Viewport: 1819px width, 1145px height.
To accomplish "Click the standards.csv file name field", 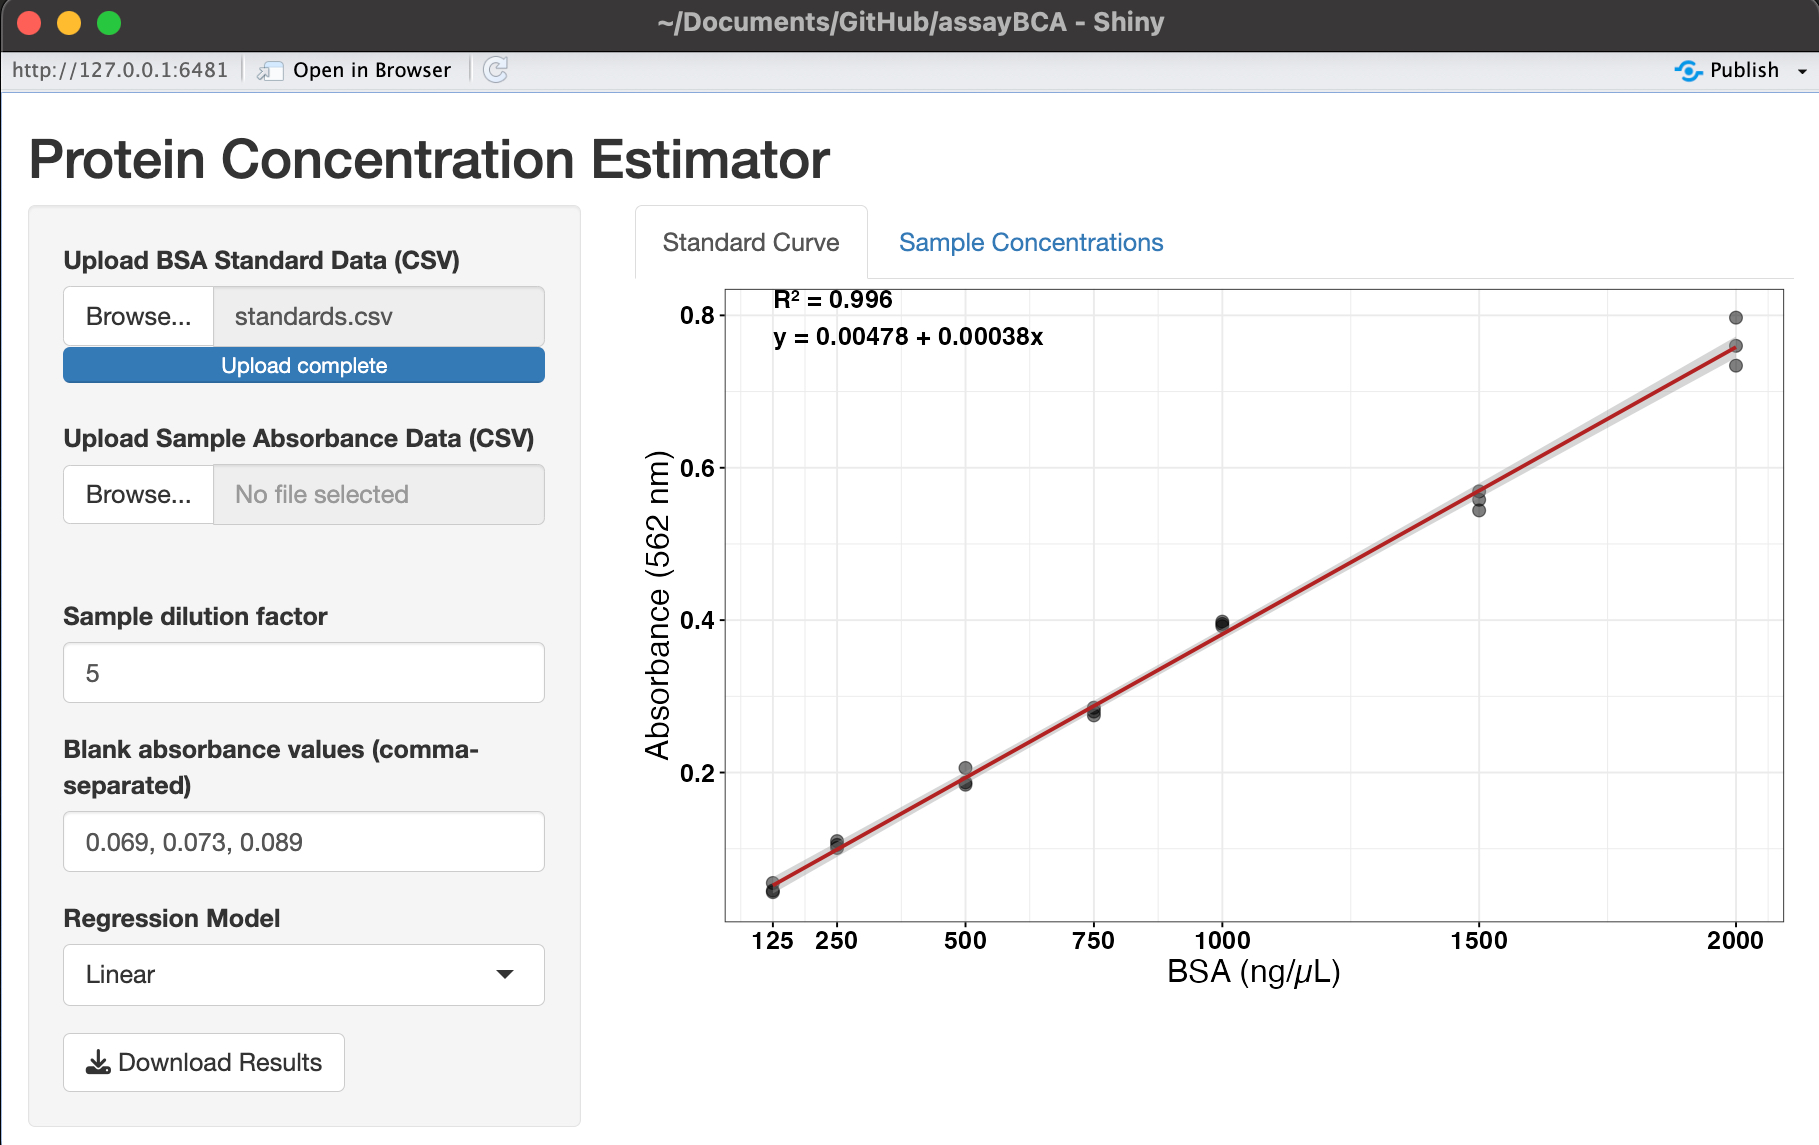I will coord(378,317).
